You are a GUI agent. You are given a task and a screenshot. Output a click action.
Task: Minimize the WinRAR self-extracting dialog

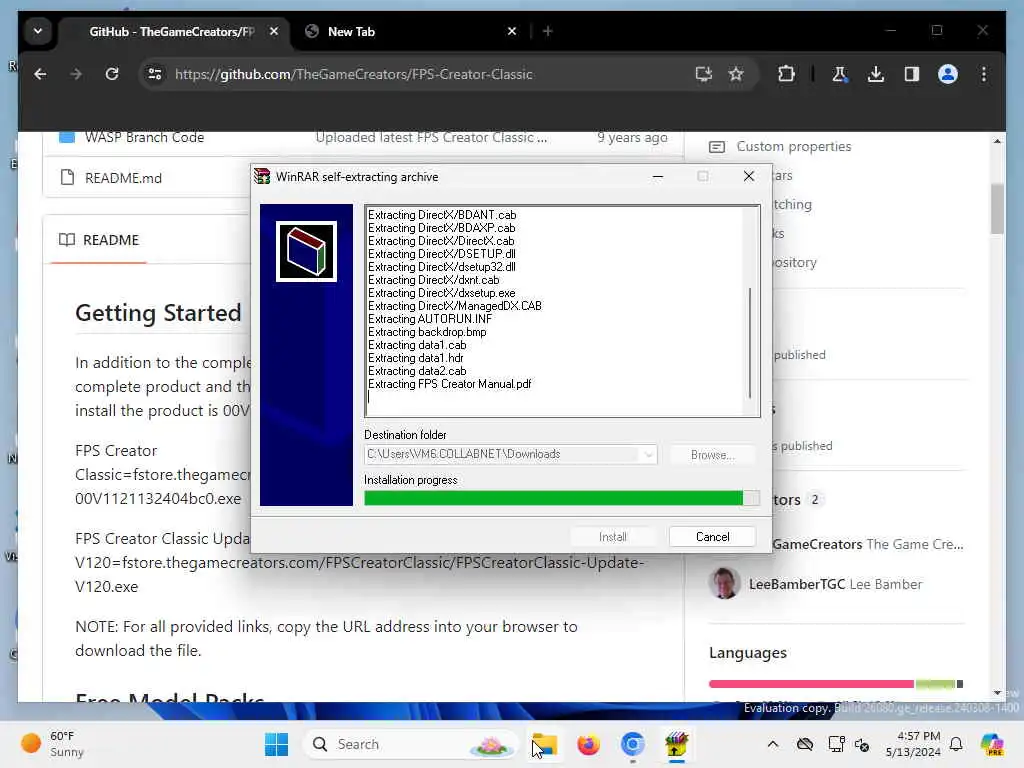[658, 176]
